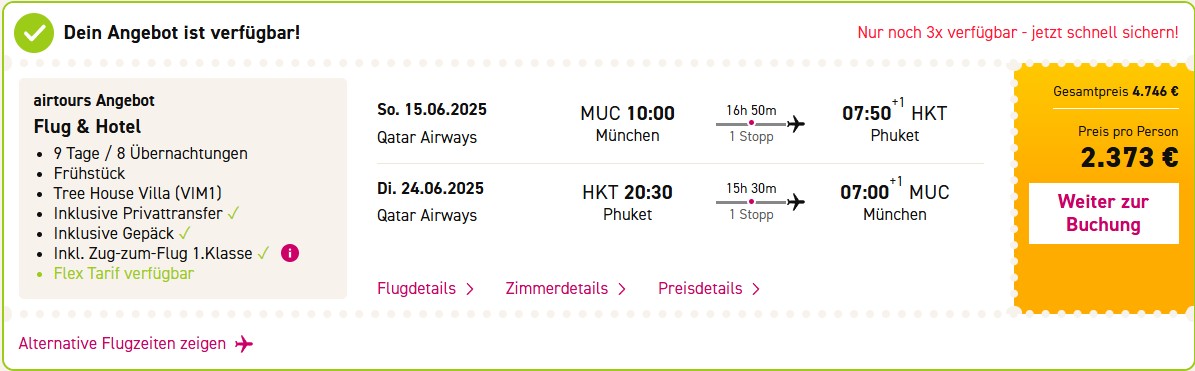Click the Zug-zum-Flug 1.Klasse checkmark
Image resolution: width=1195 pixels, height=371 pixels.
(x=264, y=253)
